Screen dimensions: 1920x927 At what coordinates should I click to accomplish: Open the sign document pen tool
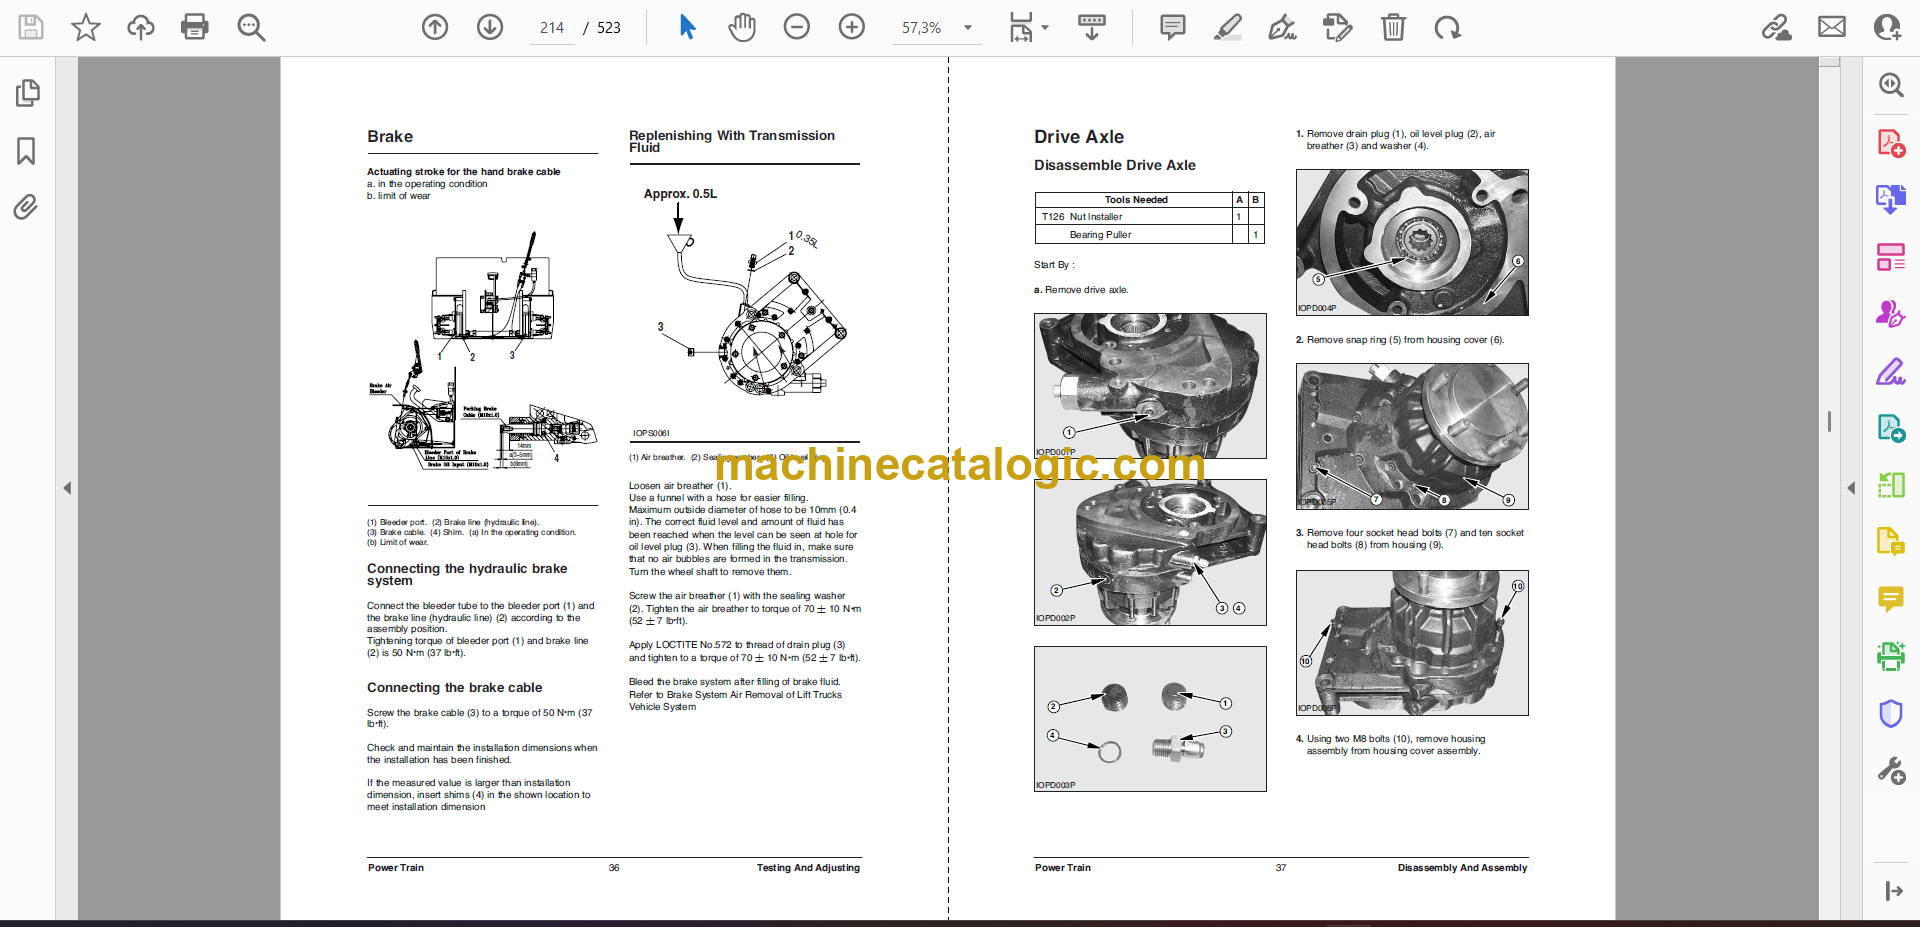pyautogui.click(x=1282, y=27)
